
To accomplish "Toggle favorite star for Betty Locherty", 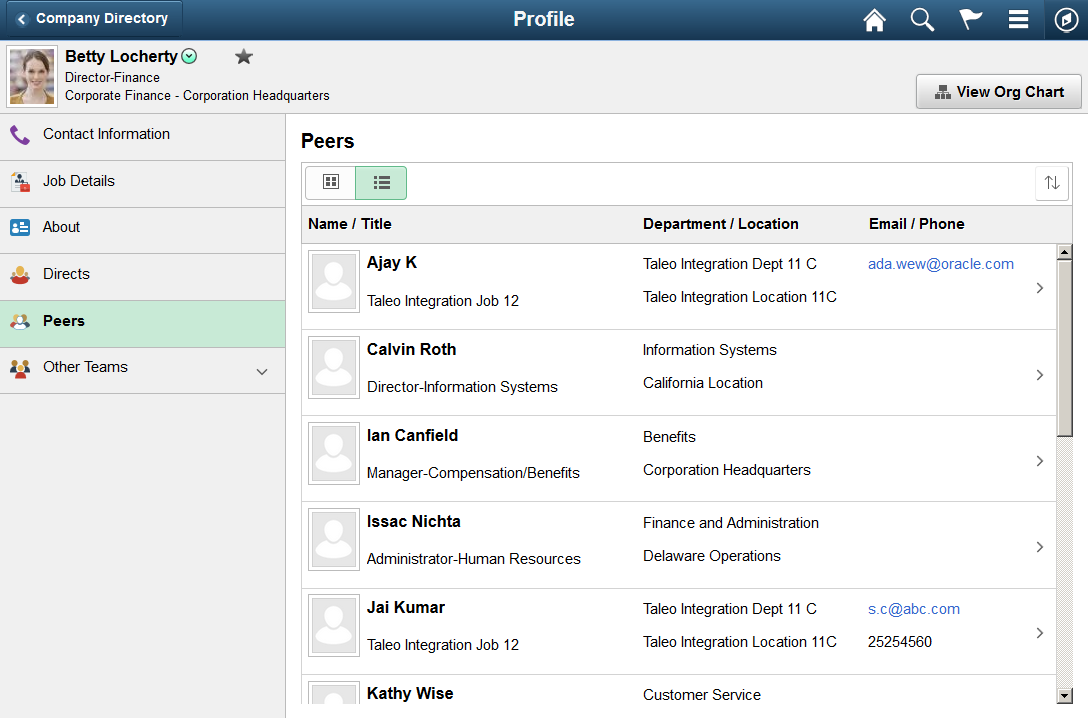I will (244, 56).
